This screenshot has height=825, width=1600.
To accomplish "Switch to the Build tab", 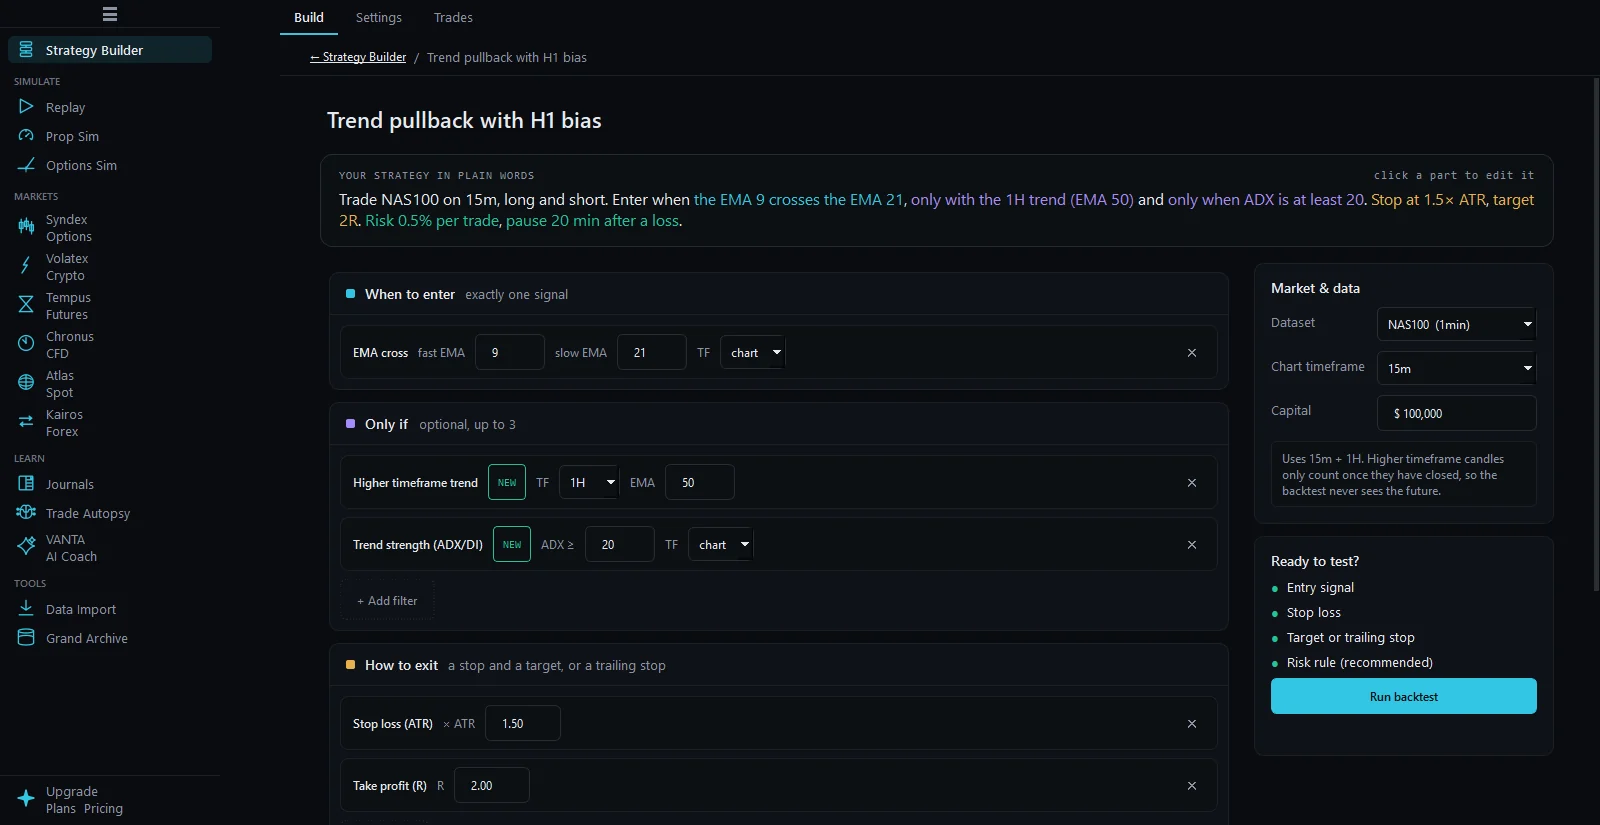I will click(x=309, y=17).
